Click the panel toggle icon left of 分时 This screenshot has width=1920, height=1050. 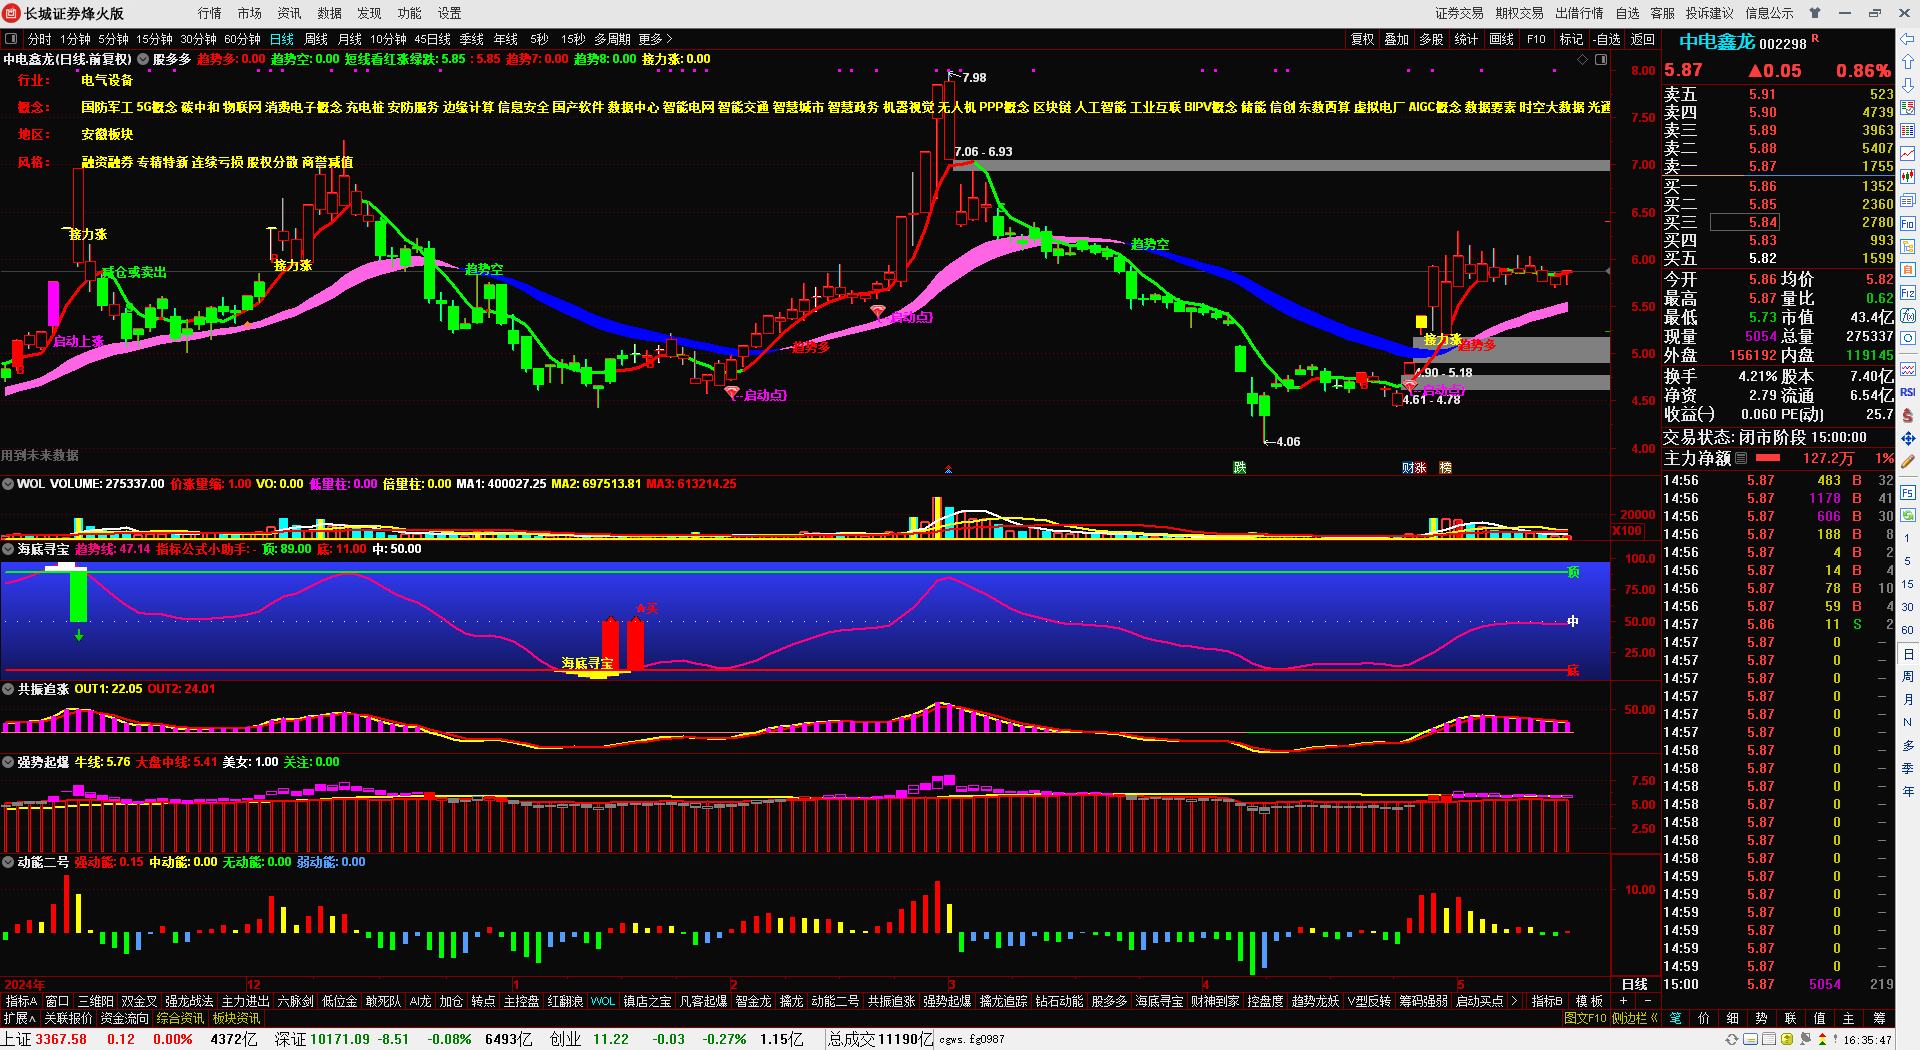[11, 39]
